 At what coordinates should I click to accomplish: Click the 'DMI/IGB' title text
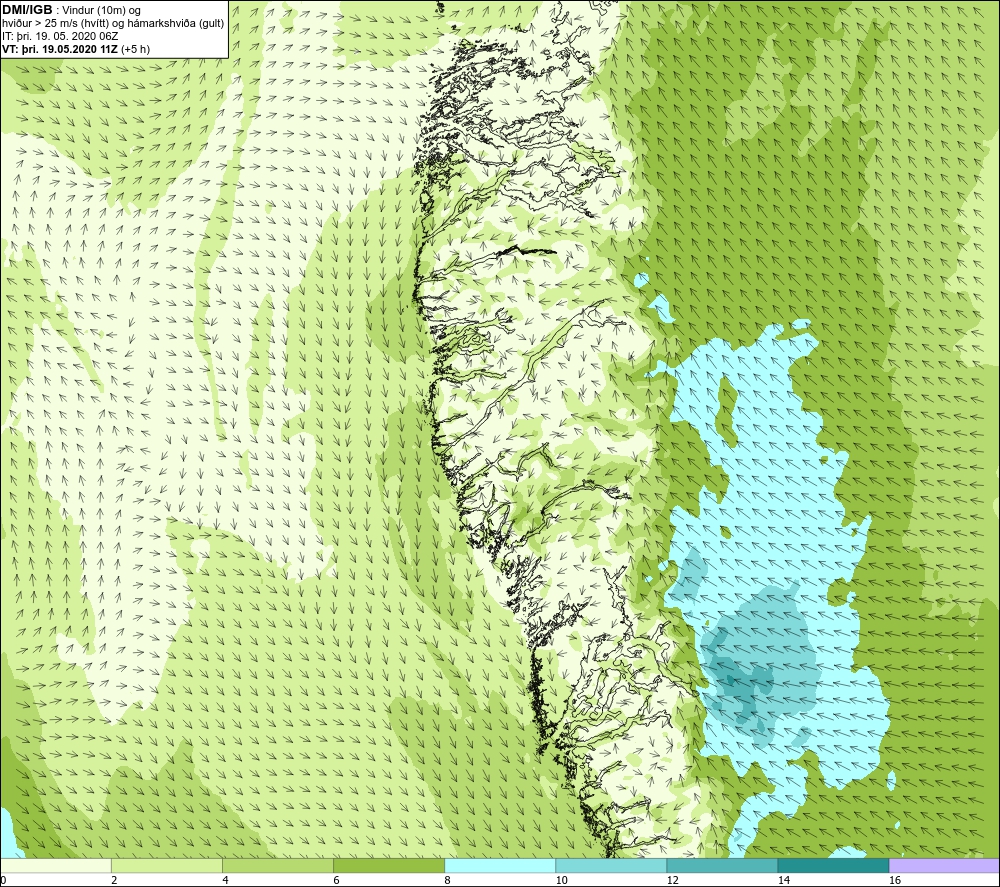(x=27, y=10)
